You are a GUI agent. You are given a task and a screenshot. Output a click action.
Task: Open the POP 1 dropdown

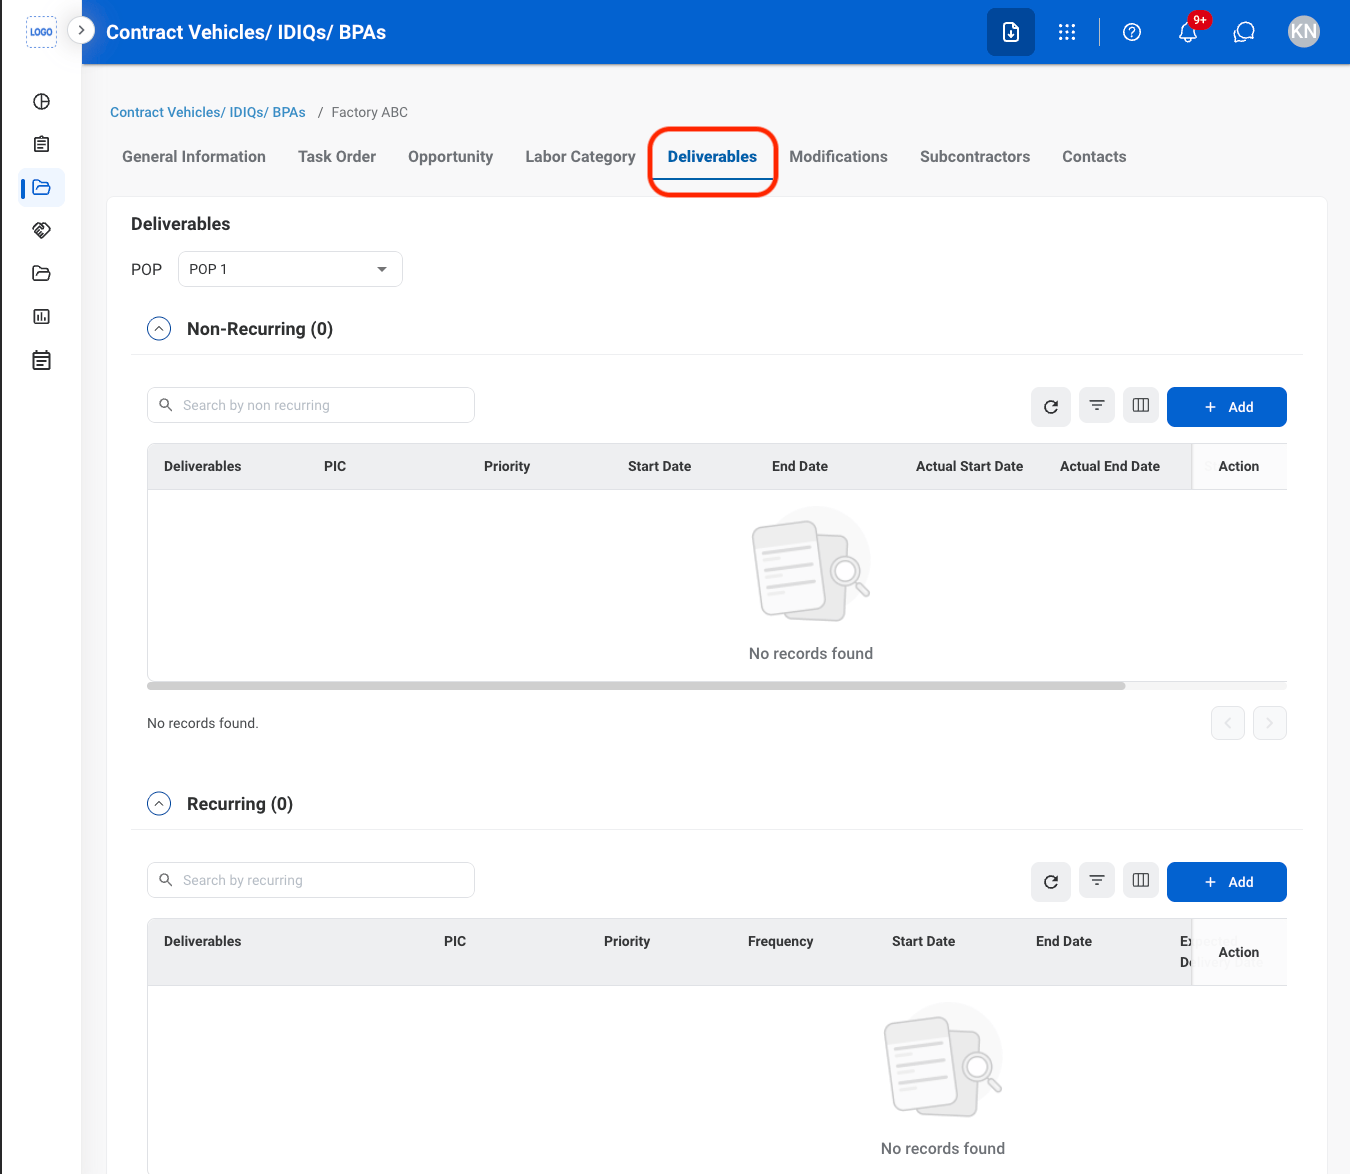(290, 269)
